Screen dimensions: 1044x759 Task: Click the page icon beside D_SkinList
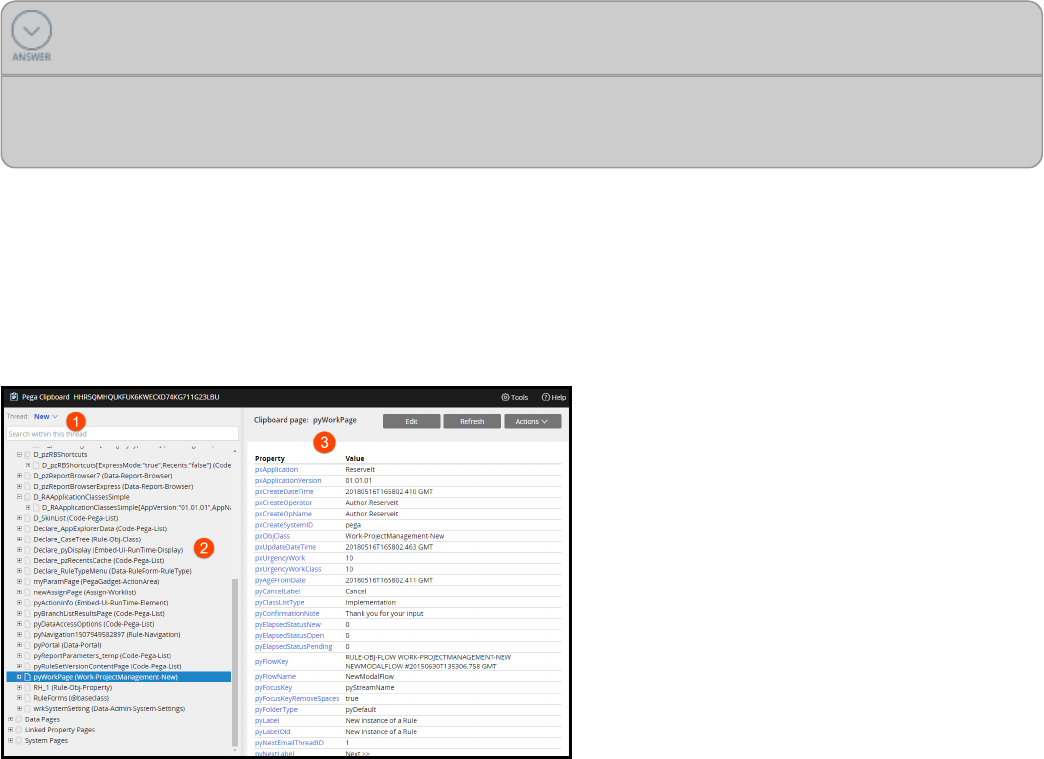pos(28,518)
